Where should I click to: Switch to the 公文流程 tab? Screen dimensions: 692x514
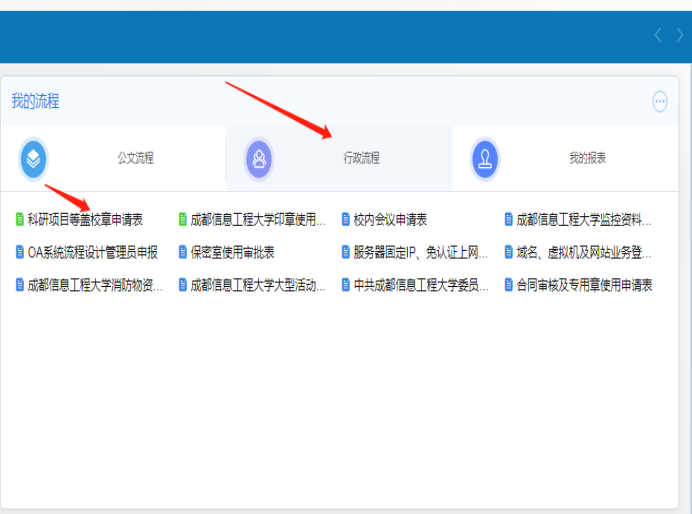pyautogui.click(x=135, y=158)
